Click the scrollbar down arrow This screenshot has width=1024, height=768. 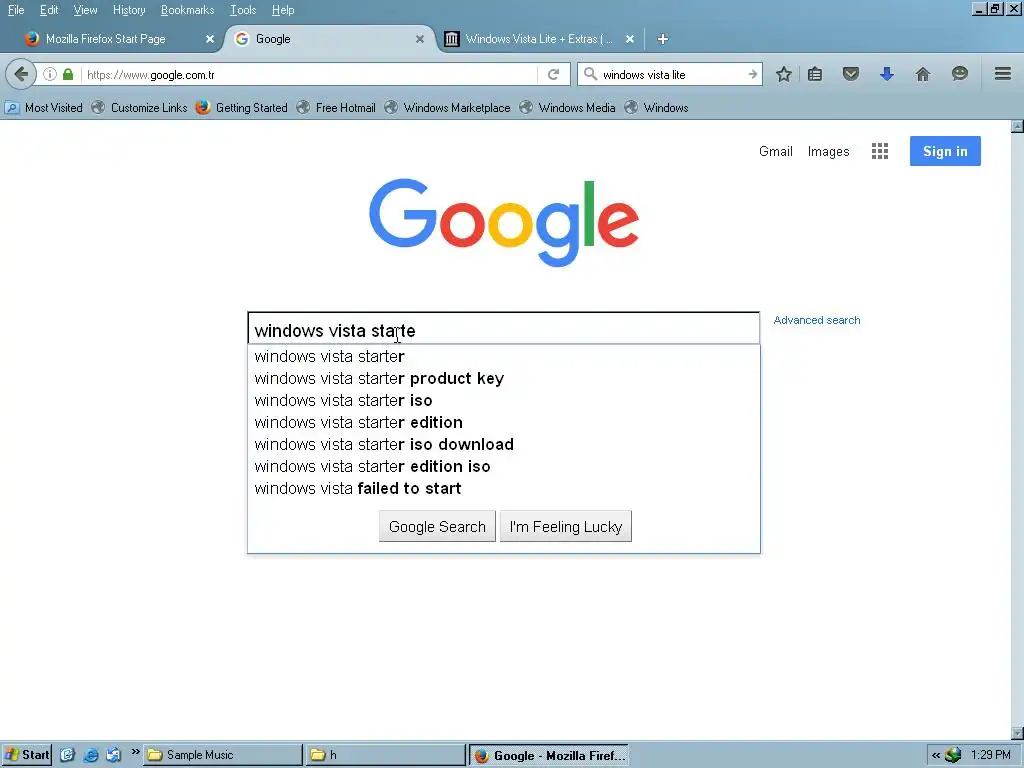coord(1017,733)
